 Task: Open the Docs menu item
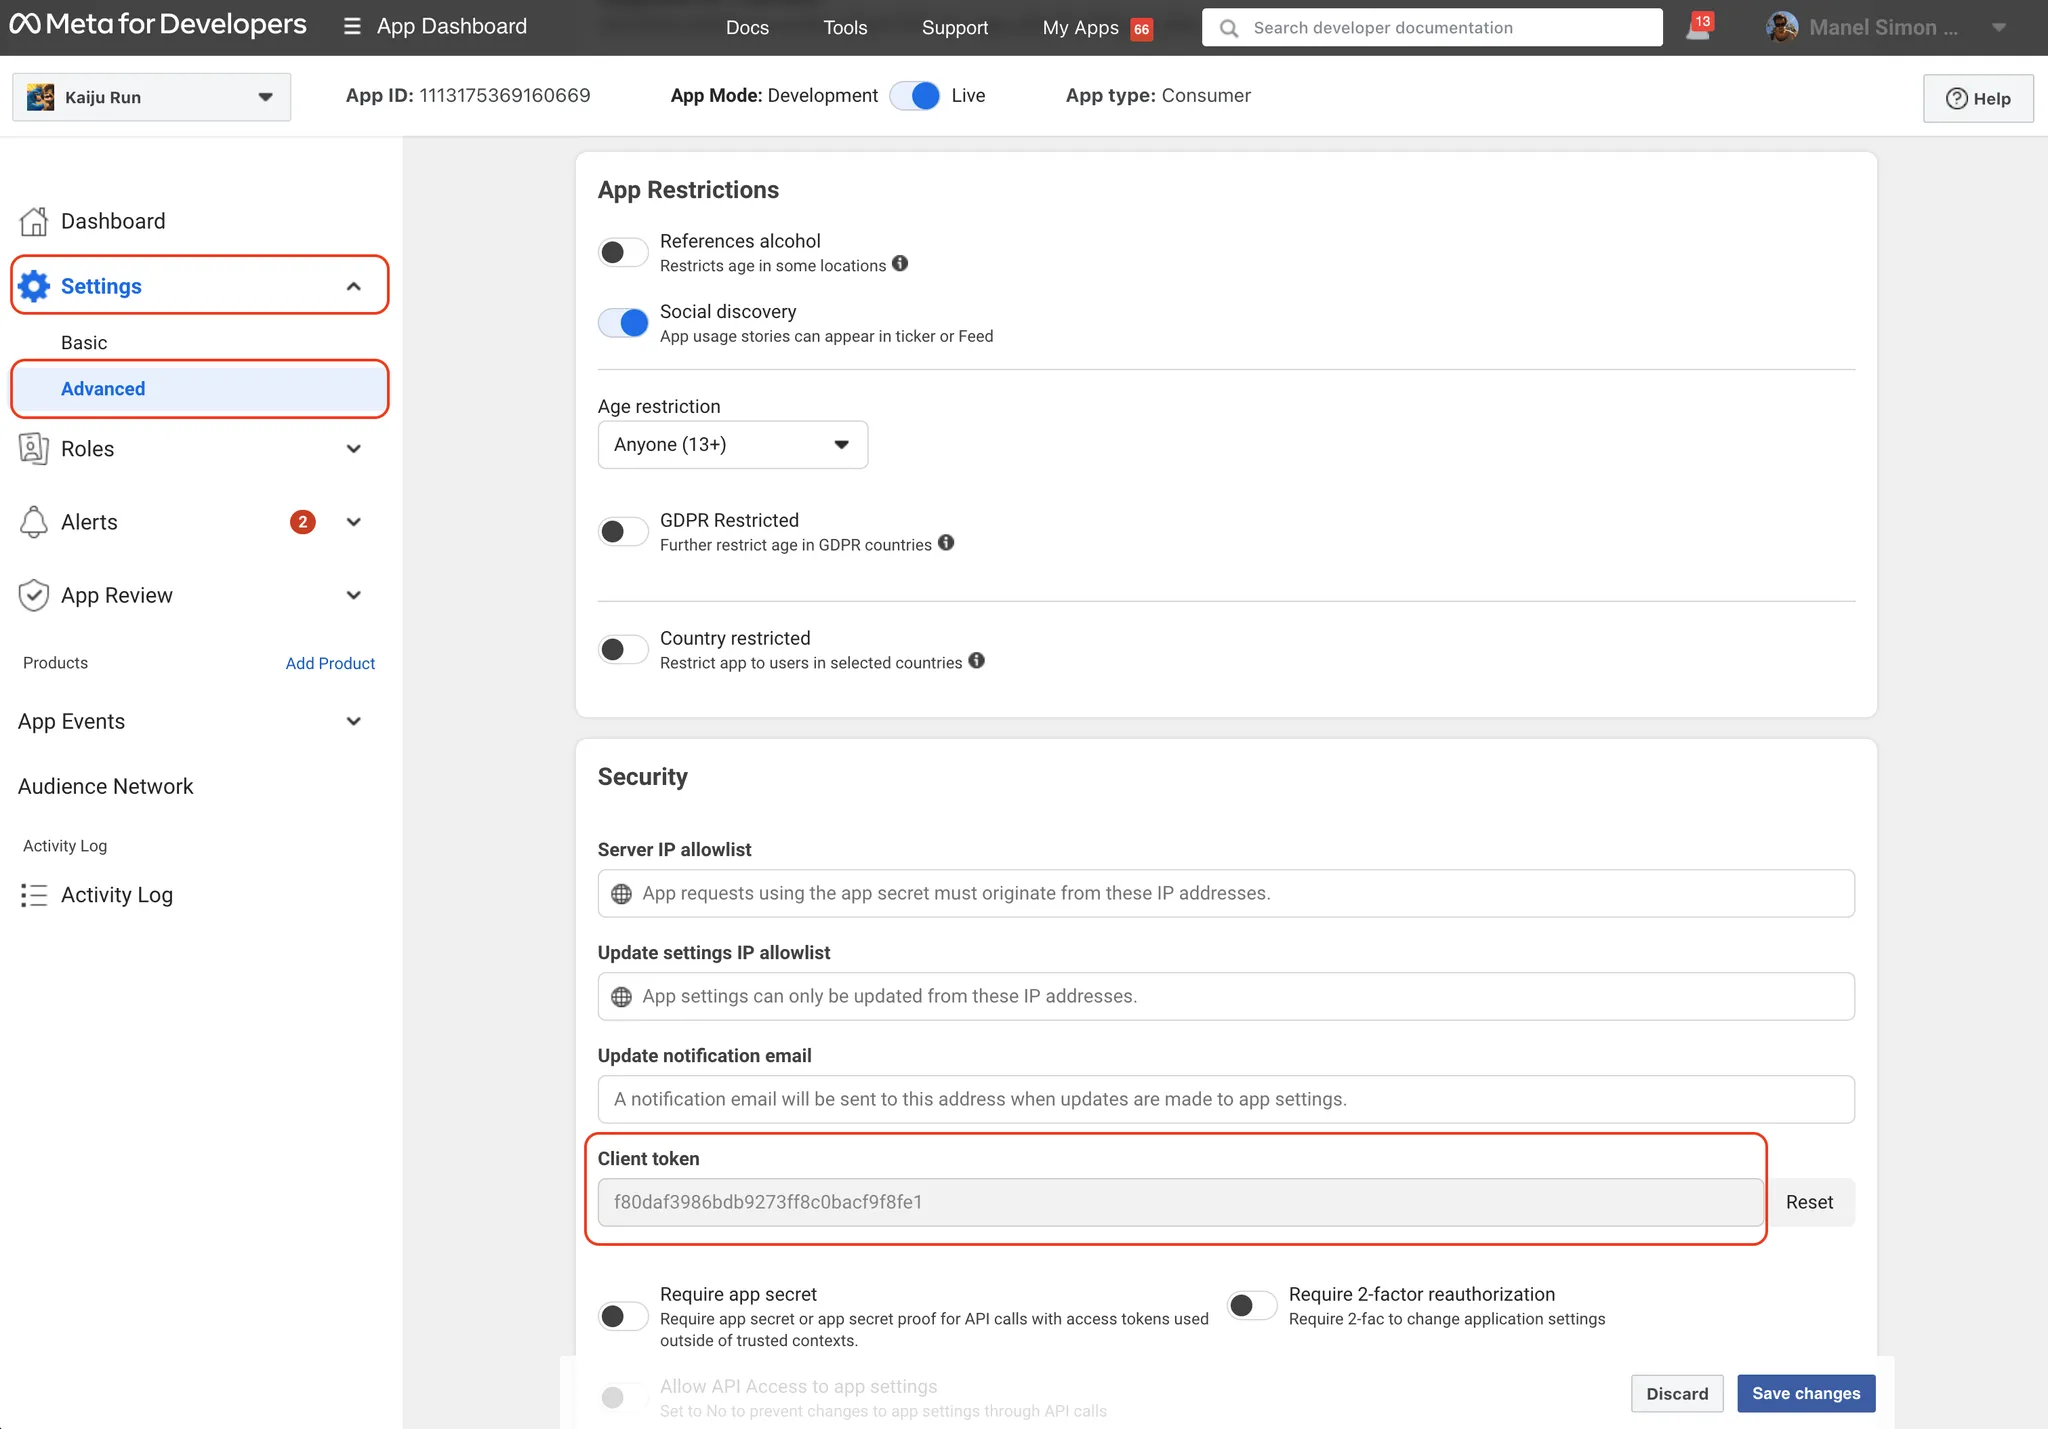click(x=747, y=28)
